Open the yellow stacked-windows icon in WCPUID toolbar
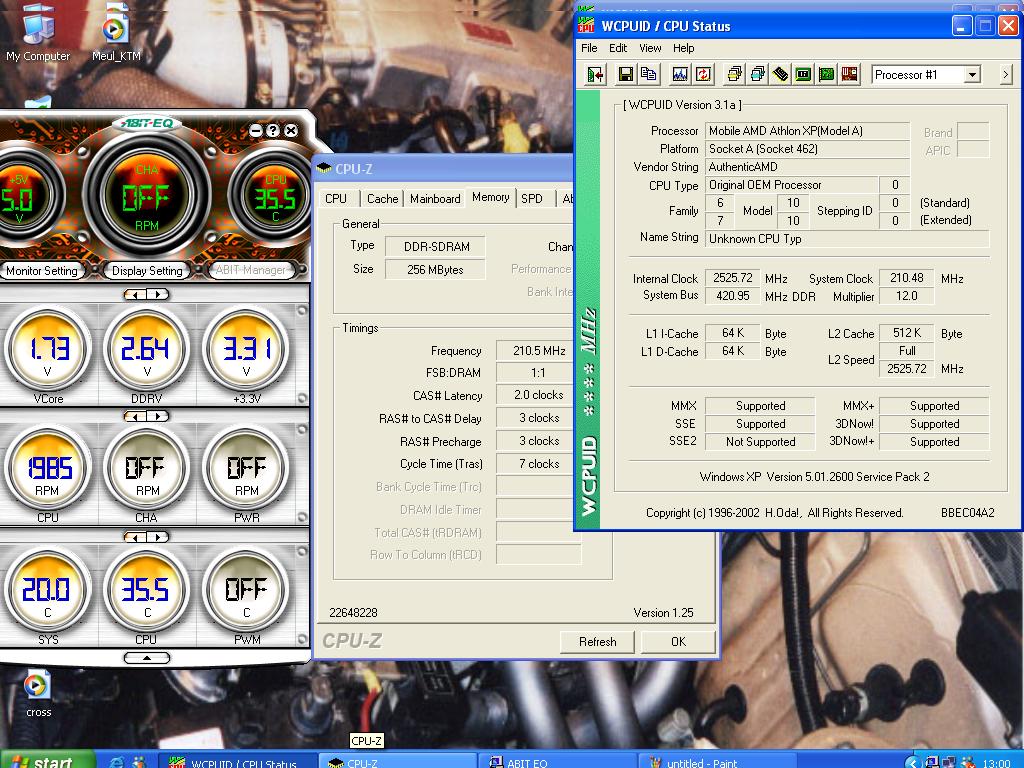1024x768 pixels. pos(734,74)
